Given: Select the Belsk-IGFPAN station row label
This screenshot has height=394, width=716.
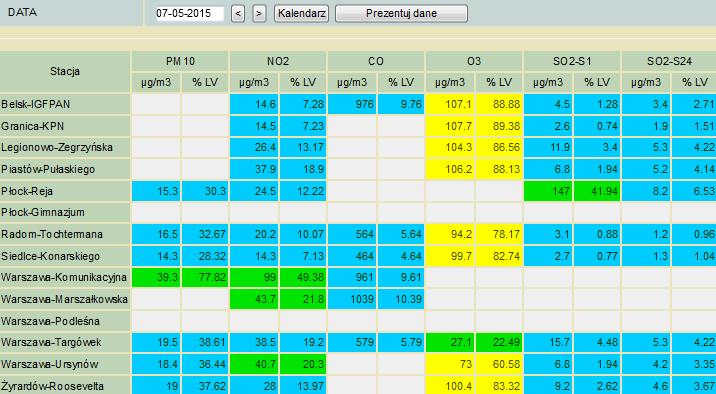Looking at the screenshot, I should (65, 104).
